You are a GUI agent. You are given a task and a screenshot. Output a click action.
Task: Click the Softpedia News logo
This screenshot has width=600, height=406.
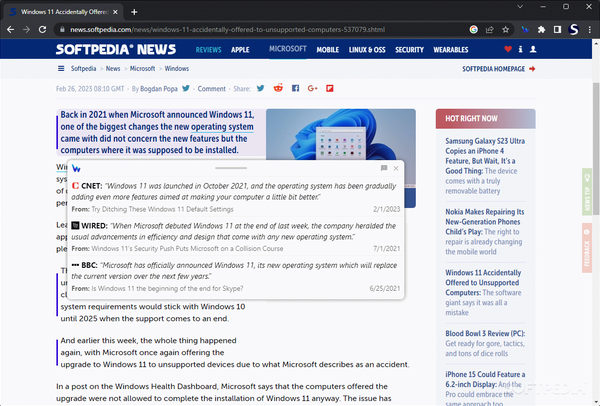click(116, 49)
